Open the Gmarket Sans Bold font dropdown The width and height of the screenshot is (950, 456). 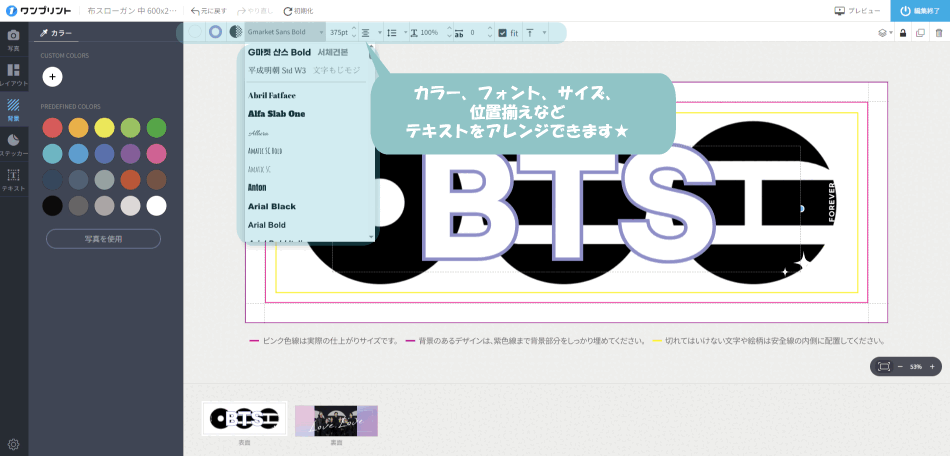[x=285, y=33]
